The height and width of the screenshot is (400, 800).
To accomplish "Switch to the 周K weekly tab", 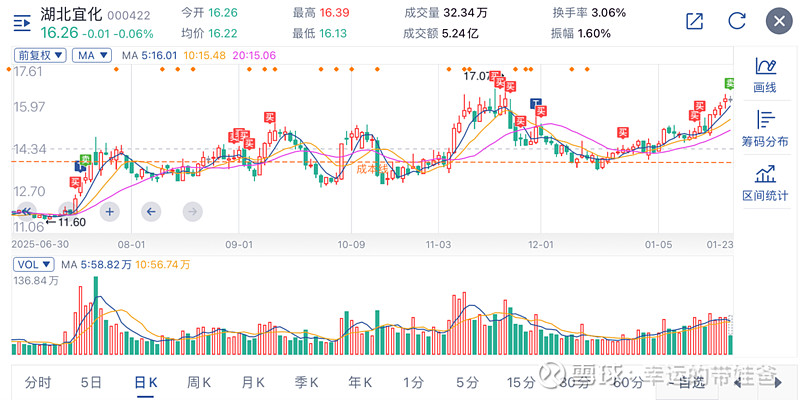I will [199, 382].
